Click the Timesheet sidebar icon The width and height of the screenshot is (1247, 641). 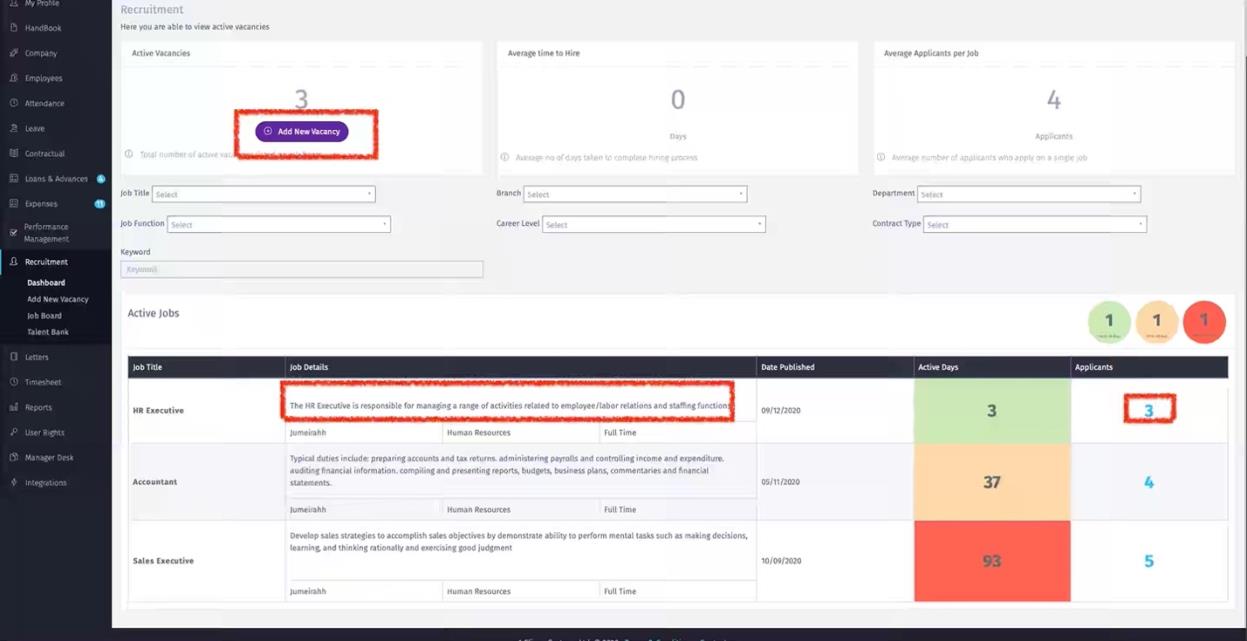pyautogui.click(x=13, y=382)
